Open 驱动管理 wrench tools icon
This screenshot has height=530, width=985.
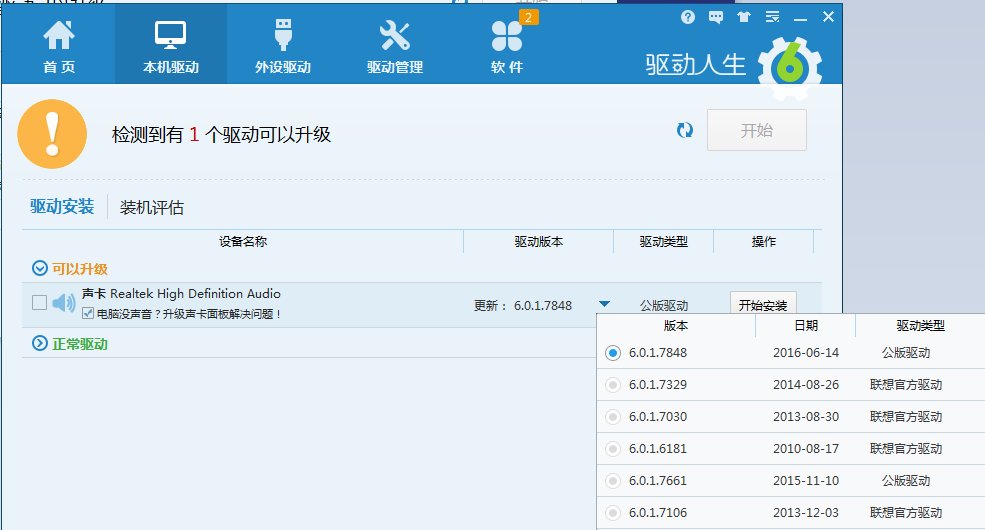tap(394, 48)
